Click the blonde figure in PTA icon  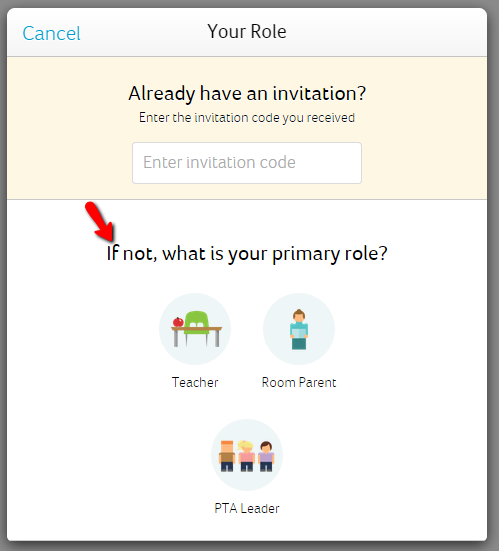tap(246, 456)
